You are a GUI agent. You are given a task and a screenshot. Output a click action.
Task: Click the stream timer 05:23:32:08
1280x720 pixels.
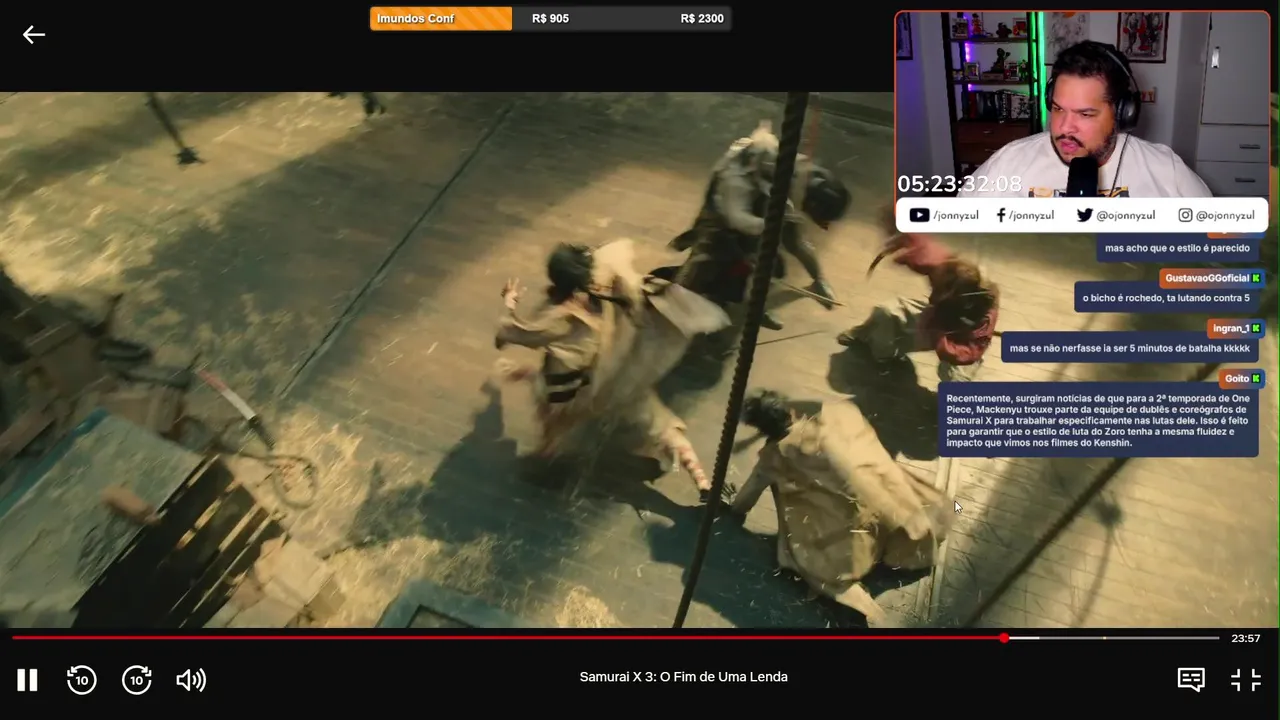point(959,184)
